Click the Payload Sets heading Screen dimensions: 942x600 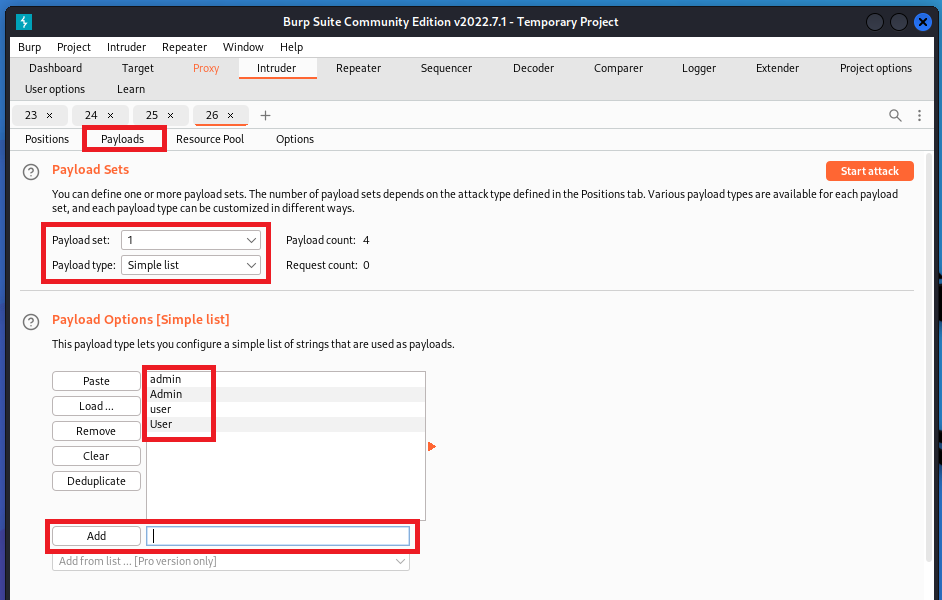click(x=91, y=169)
